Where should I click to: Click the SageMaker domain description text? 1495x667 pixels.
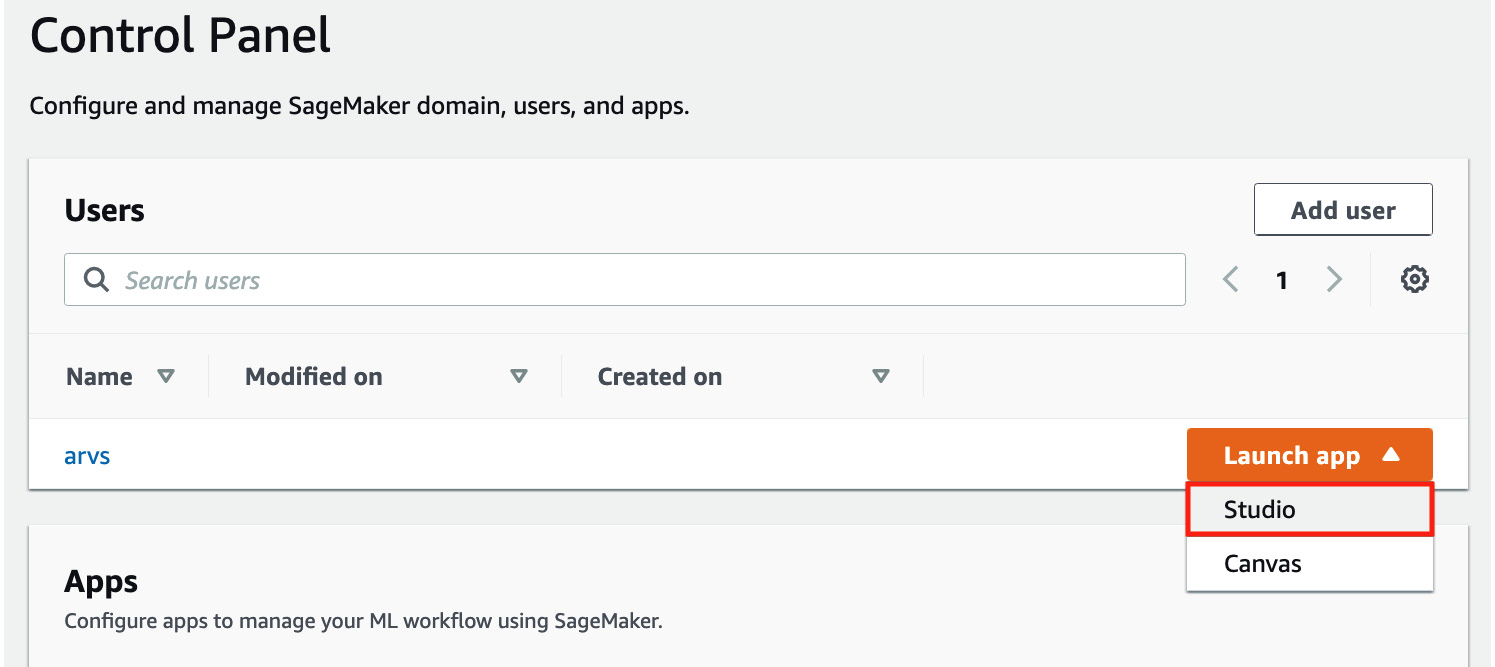pos(360,106)
